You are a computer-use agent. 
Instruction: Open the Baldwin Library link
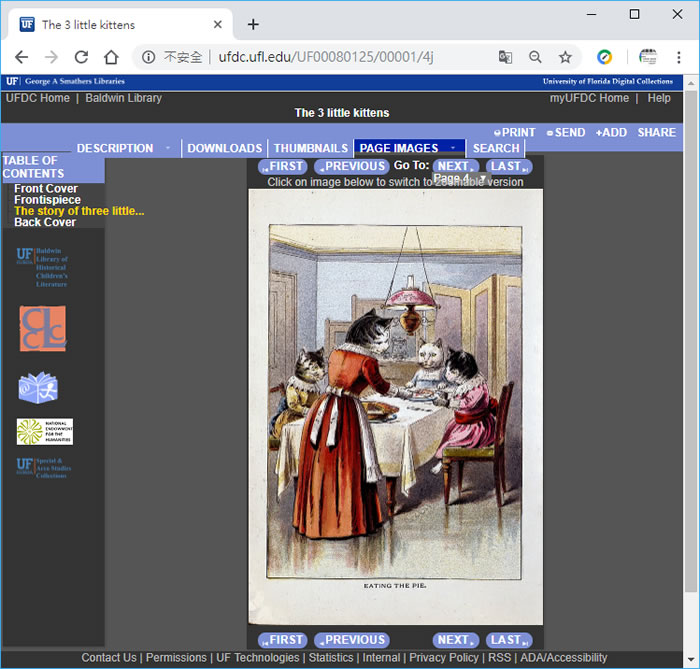(x=124, y=98)
